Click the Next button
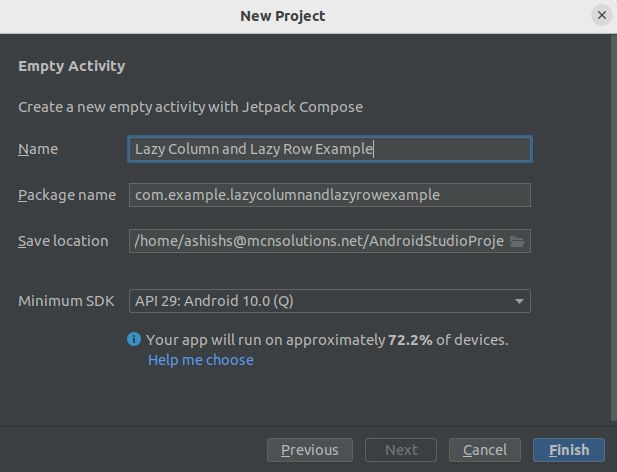This screenshot has width=617, height=472. [401, 450]
